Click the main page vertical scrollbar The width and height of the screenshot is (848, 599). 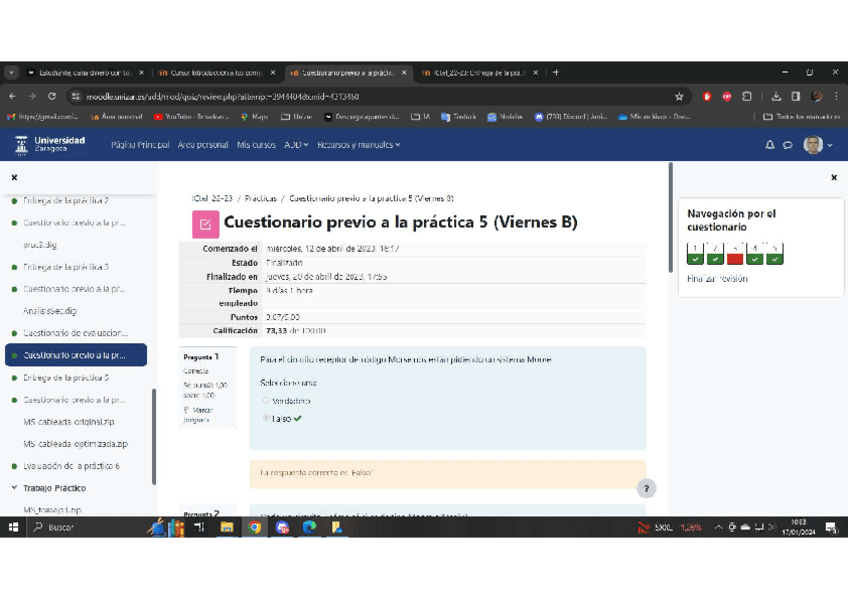pyautogui.click(x=671, y=217)
